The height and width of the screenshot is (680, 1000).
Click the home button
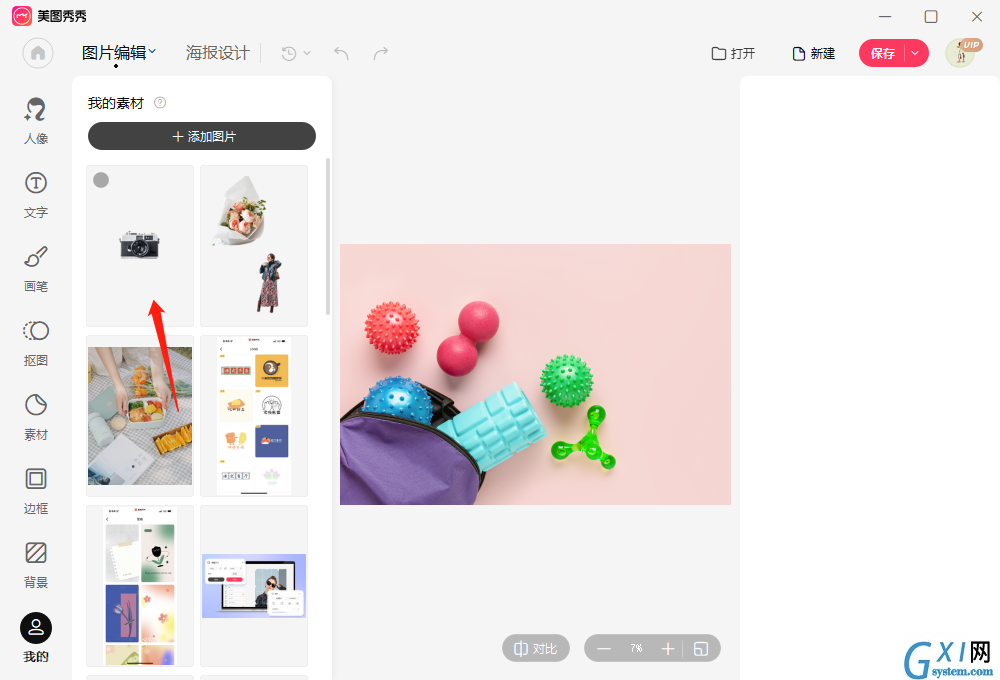(38, 53)
